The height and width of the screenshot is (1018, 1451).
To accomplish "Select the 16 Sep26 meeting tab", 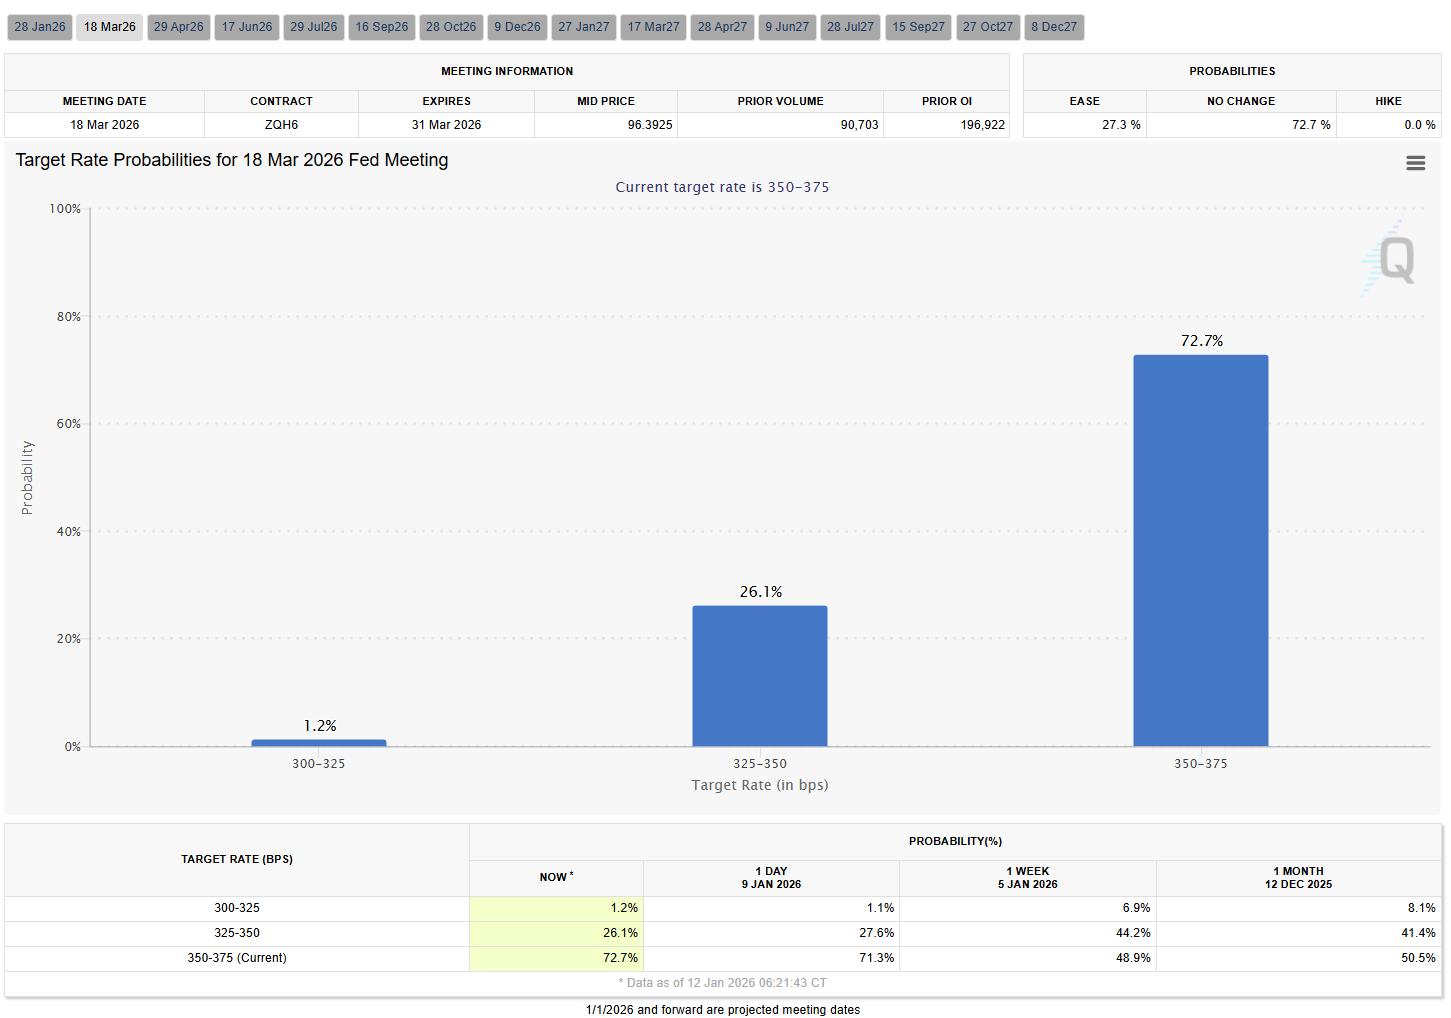I will click(x=382, y=27).
